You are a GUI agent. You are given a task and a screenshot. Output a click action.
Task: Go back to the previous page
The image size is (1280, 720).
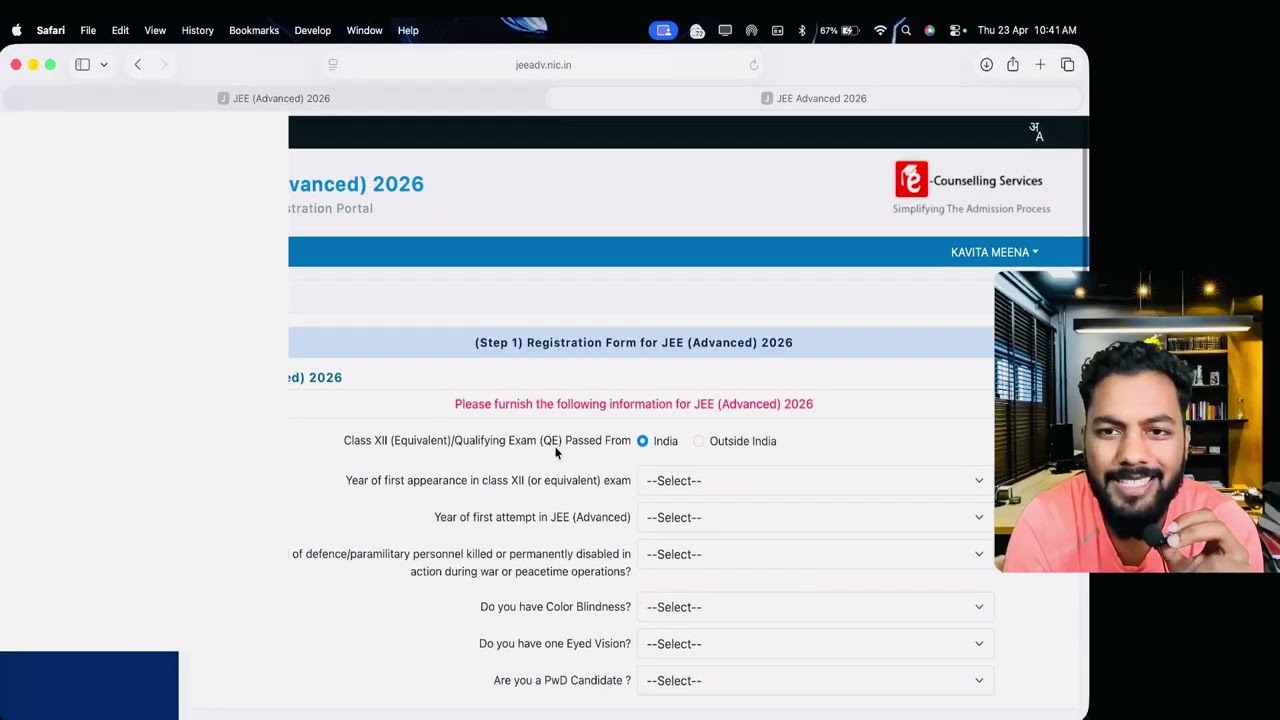pyautogui.click(x=138, y=64)
